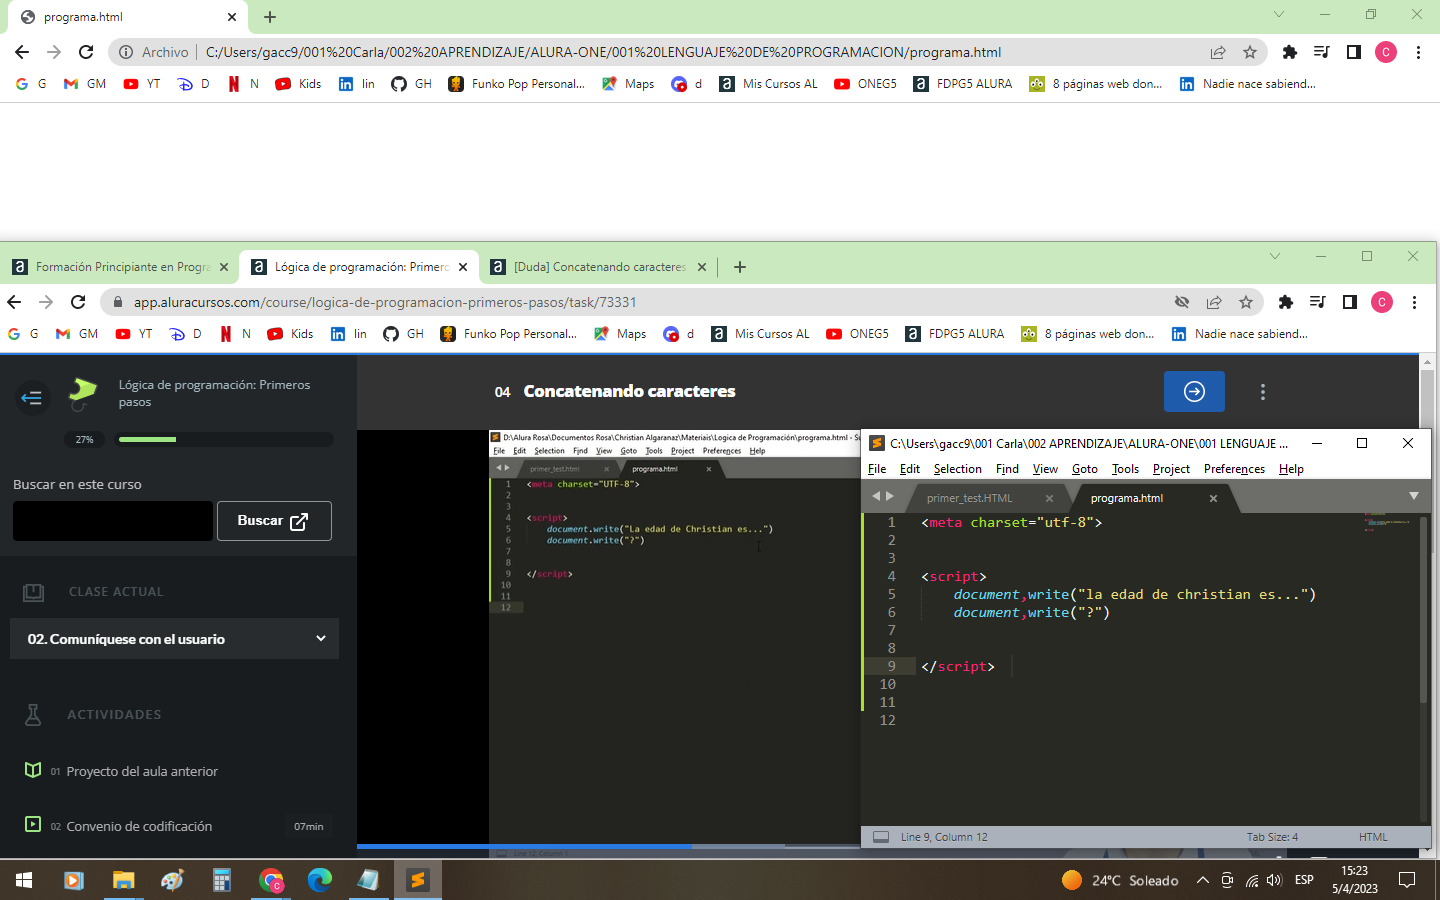Switch to [Duda] Concatenando caracteres tab
1440x900 pixels.
(599, 267)
